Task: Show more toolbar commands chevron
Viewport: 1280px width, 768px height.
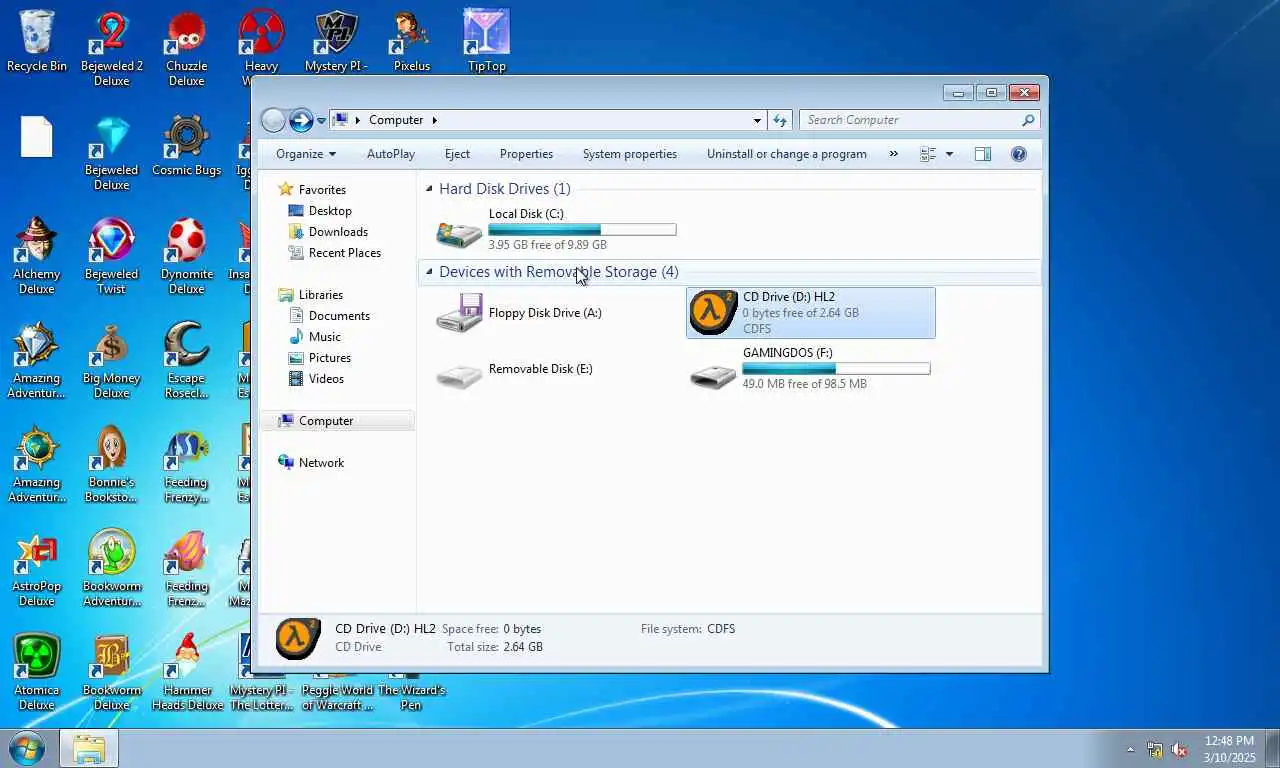Action: tap(893, 154)
